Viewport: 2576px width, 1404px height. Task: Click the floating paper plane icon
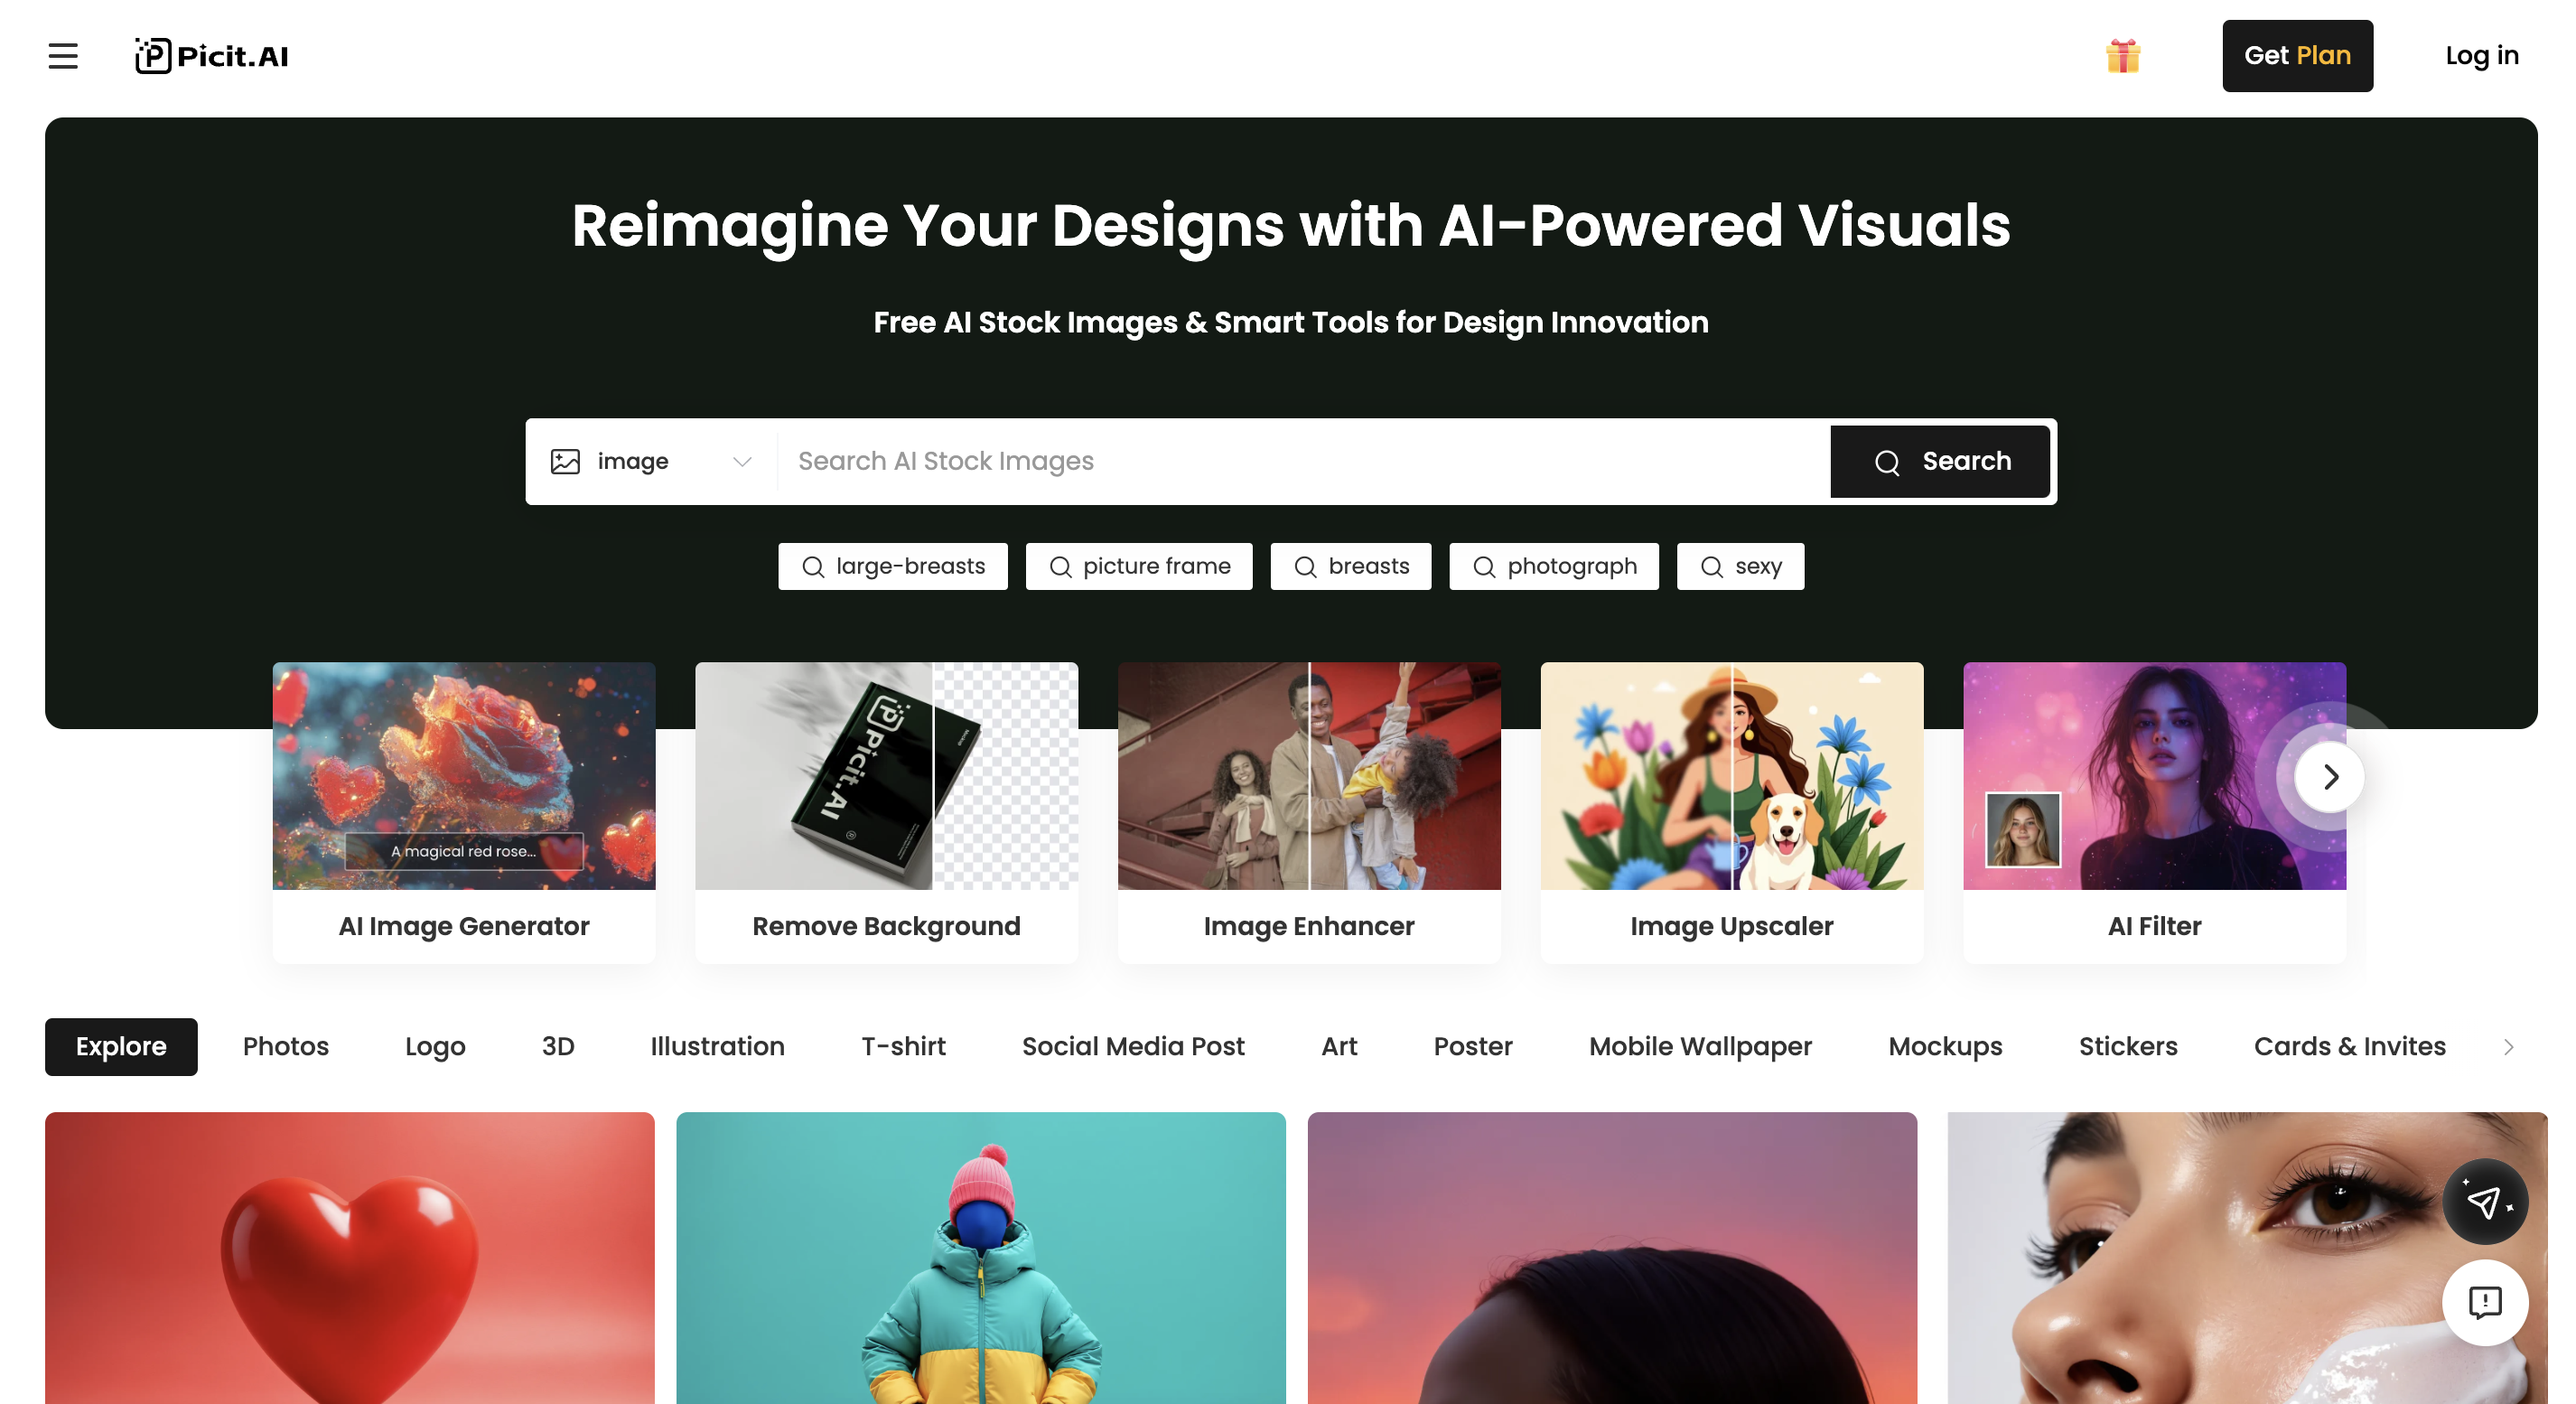point(2485,1201)
